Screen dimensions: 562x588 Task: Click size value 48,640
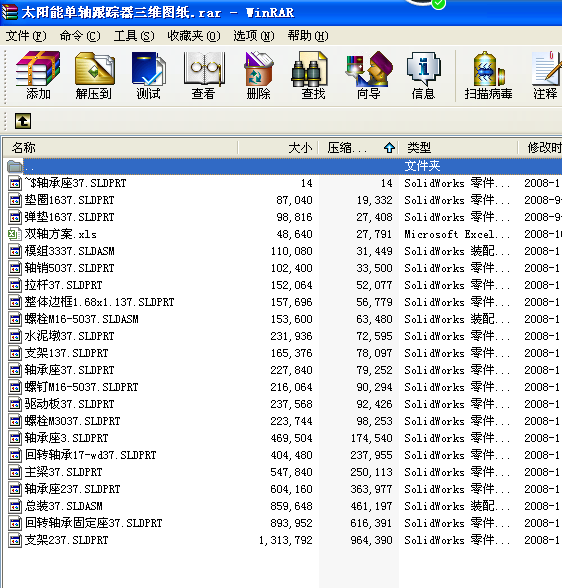click(x=294, y=234)
